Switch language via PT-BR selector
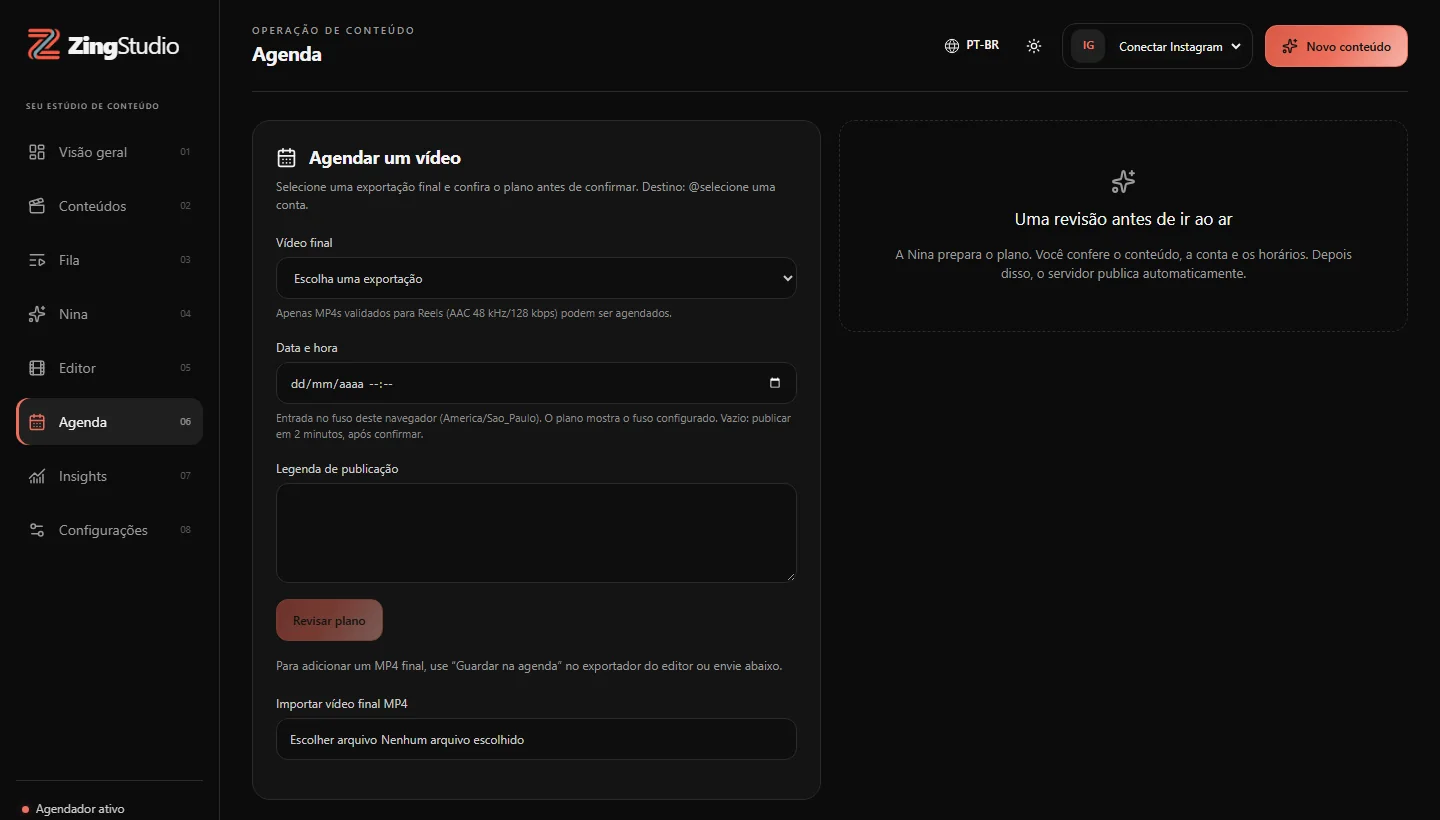The image size is (1440, 820). [972, 46]
